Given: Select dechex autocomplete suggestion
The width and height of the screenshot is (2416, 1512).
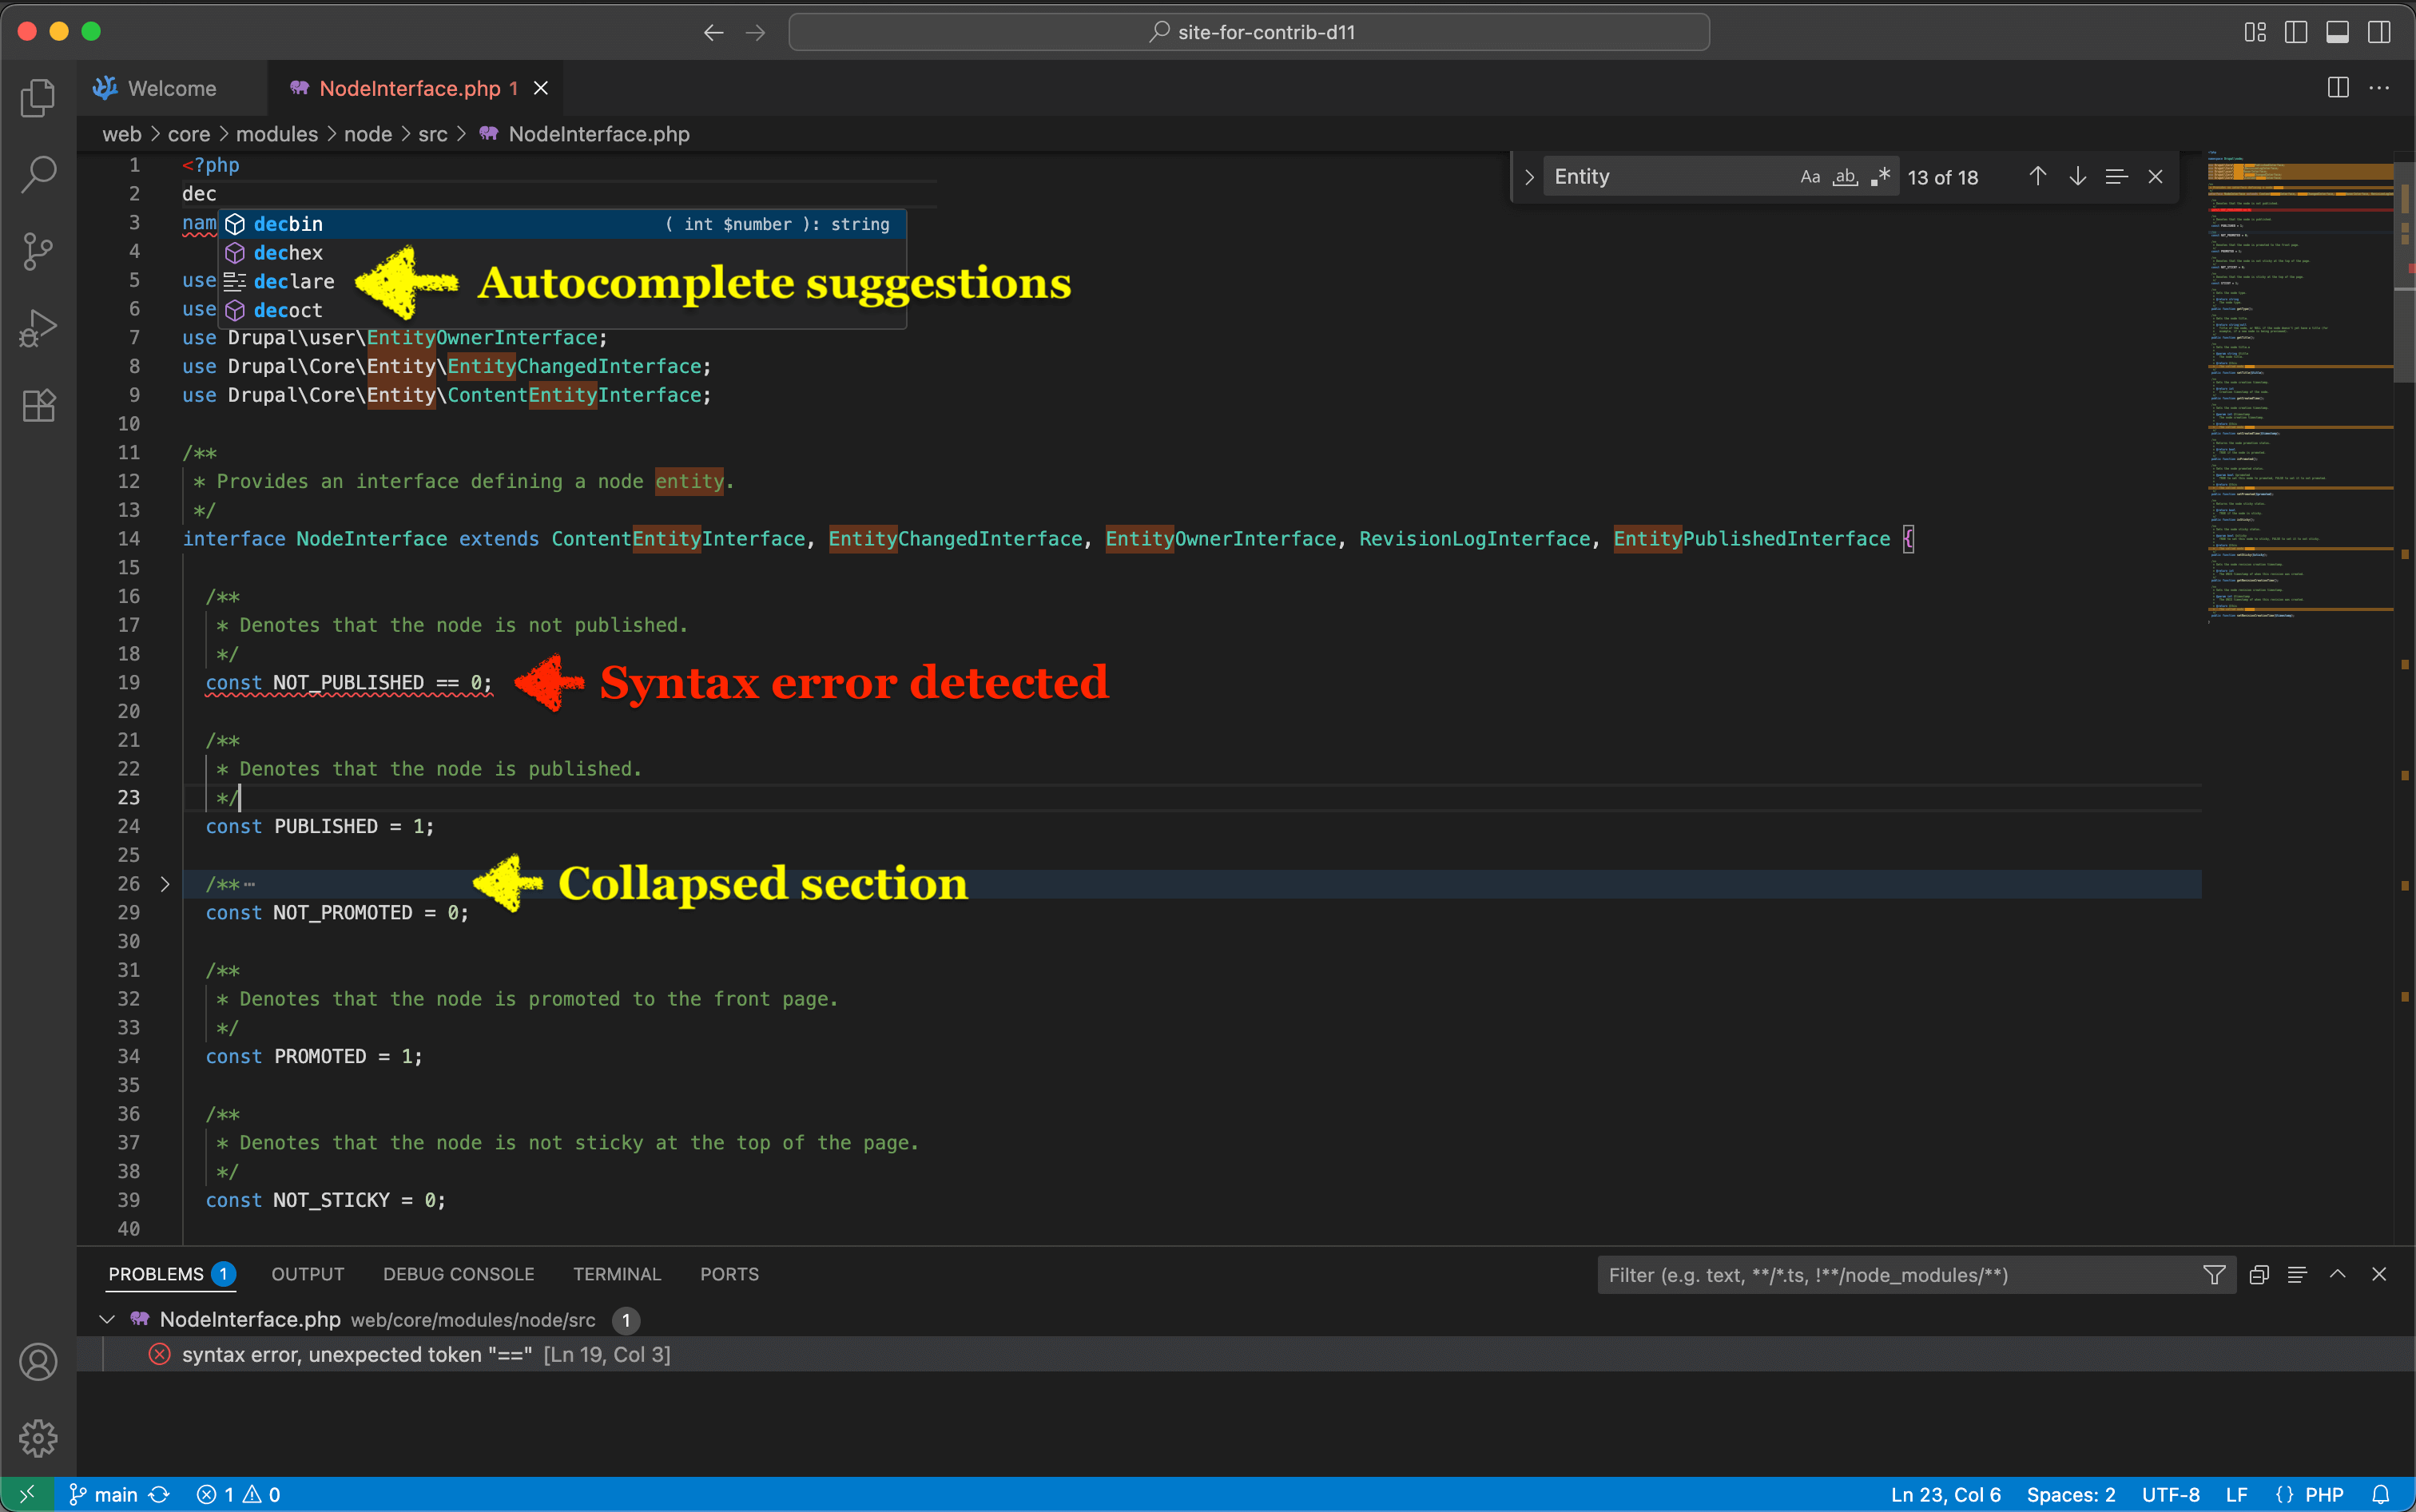Looking at the screenshot, I should tap(562, 253).
